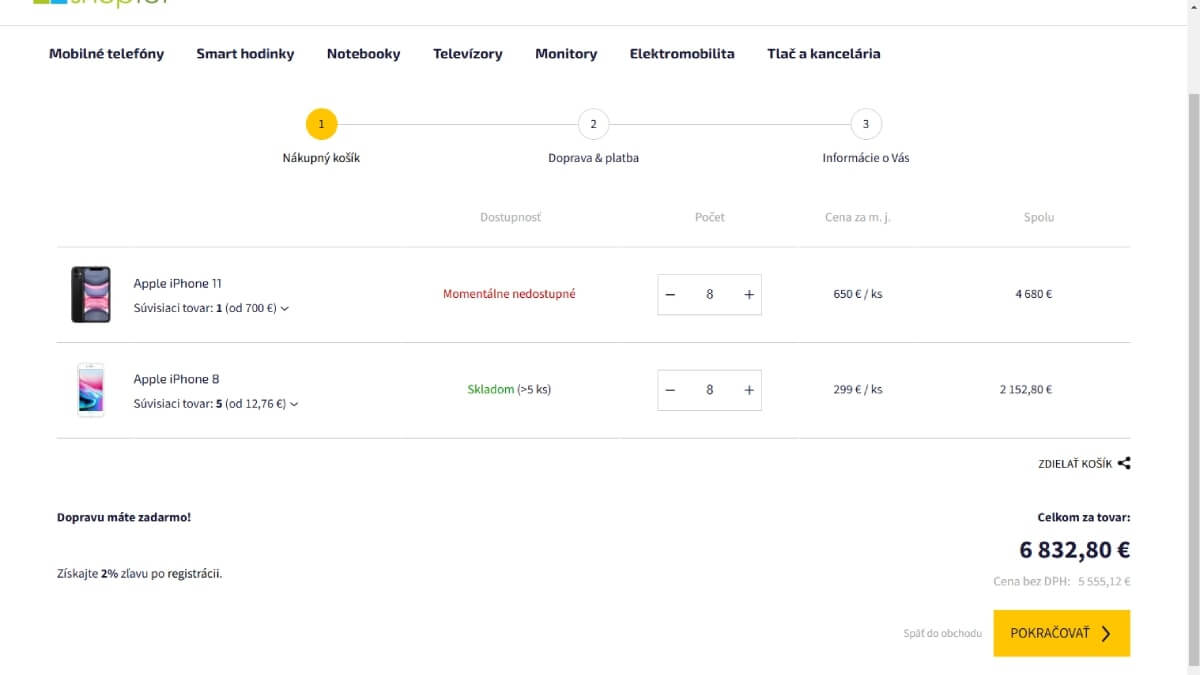1200x675 pixels.
Task: Click the 299 € / ks unit price
Action: tap(858, 390)
